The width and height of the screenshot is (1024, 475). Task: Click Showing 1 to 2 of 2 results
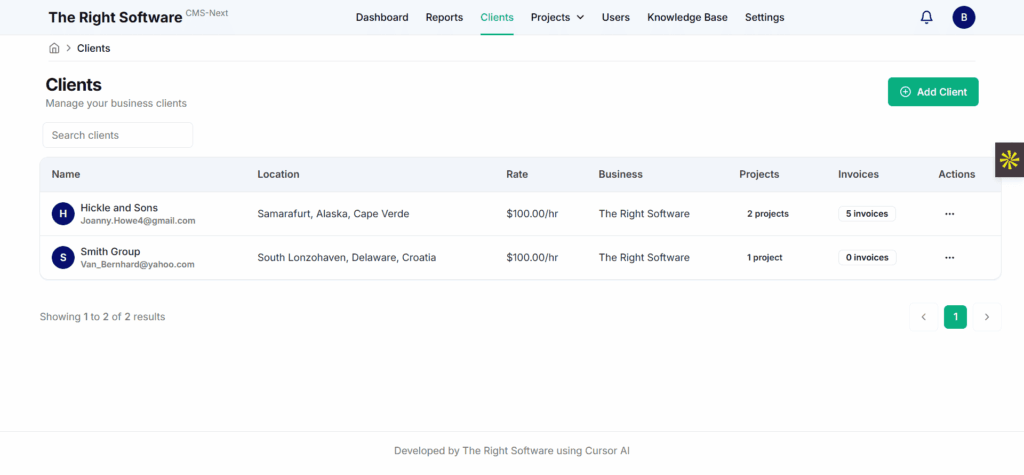tap(103, 317)
